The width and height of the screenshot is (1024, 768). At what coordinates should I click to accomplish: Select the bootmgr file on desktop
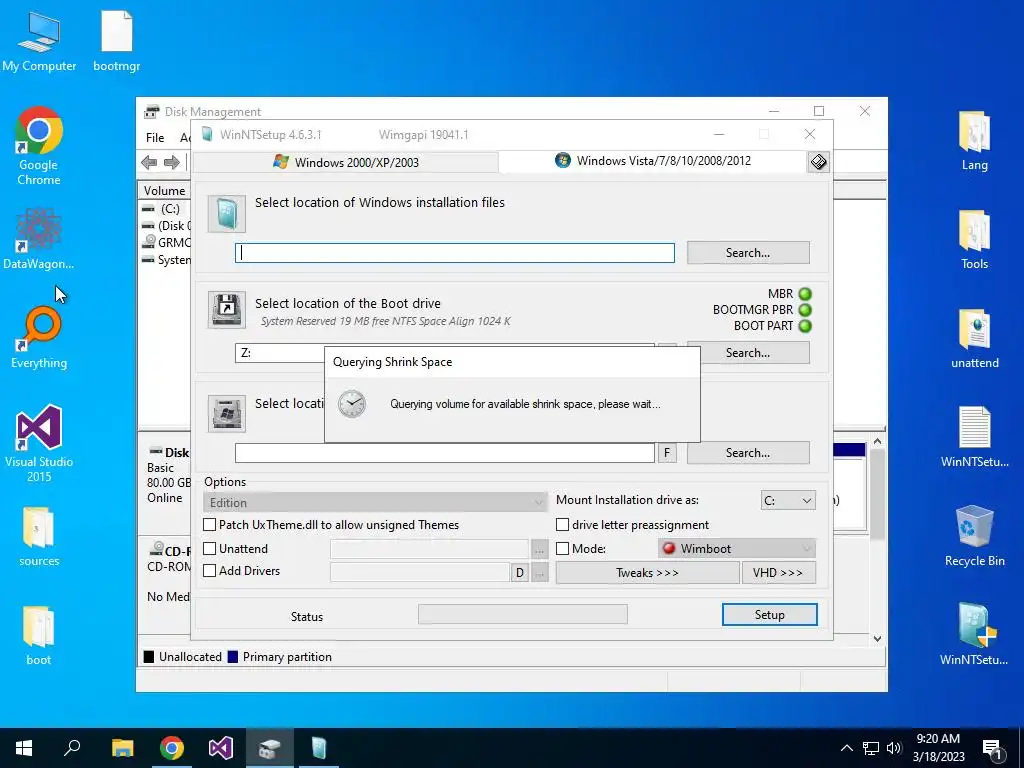117,40
